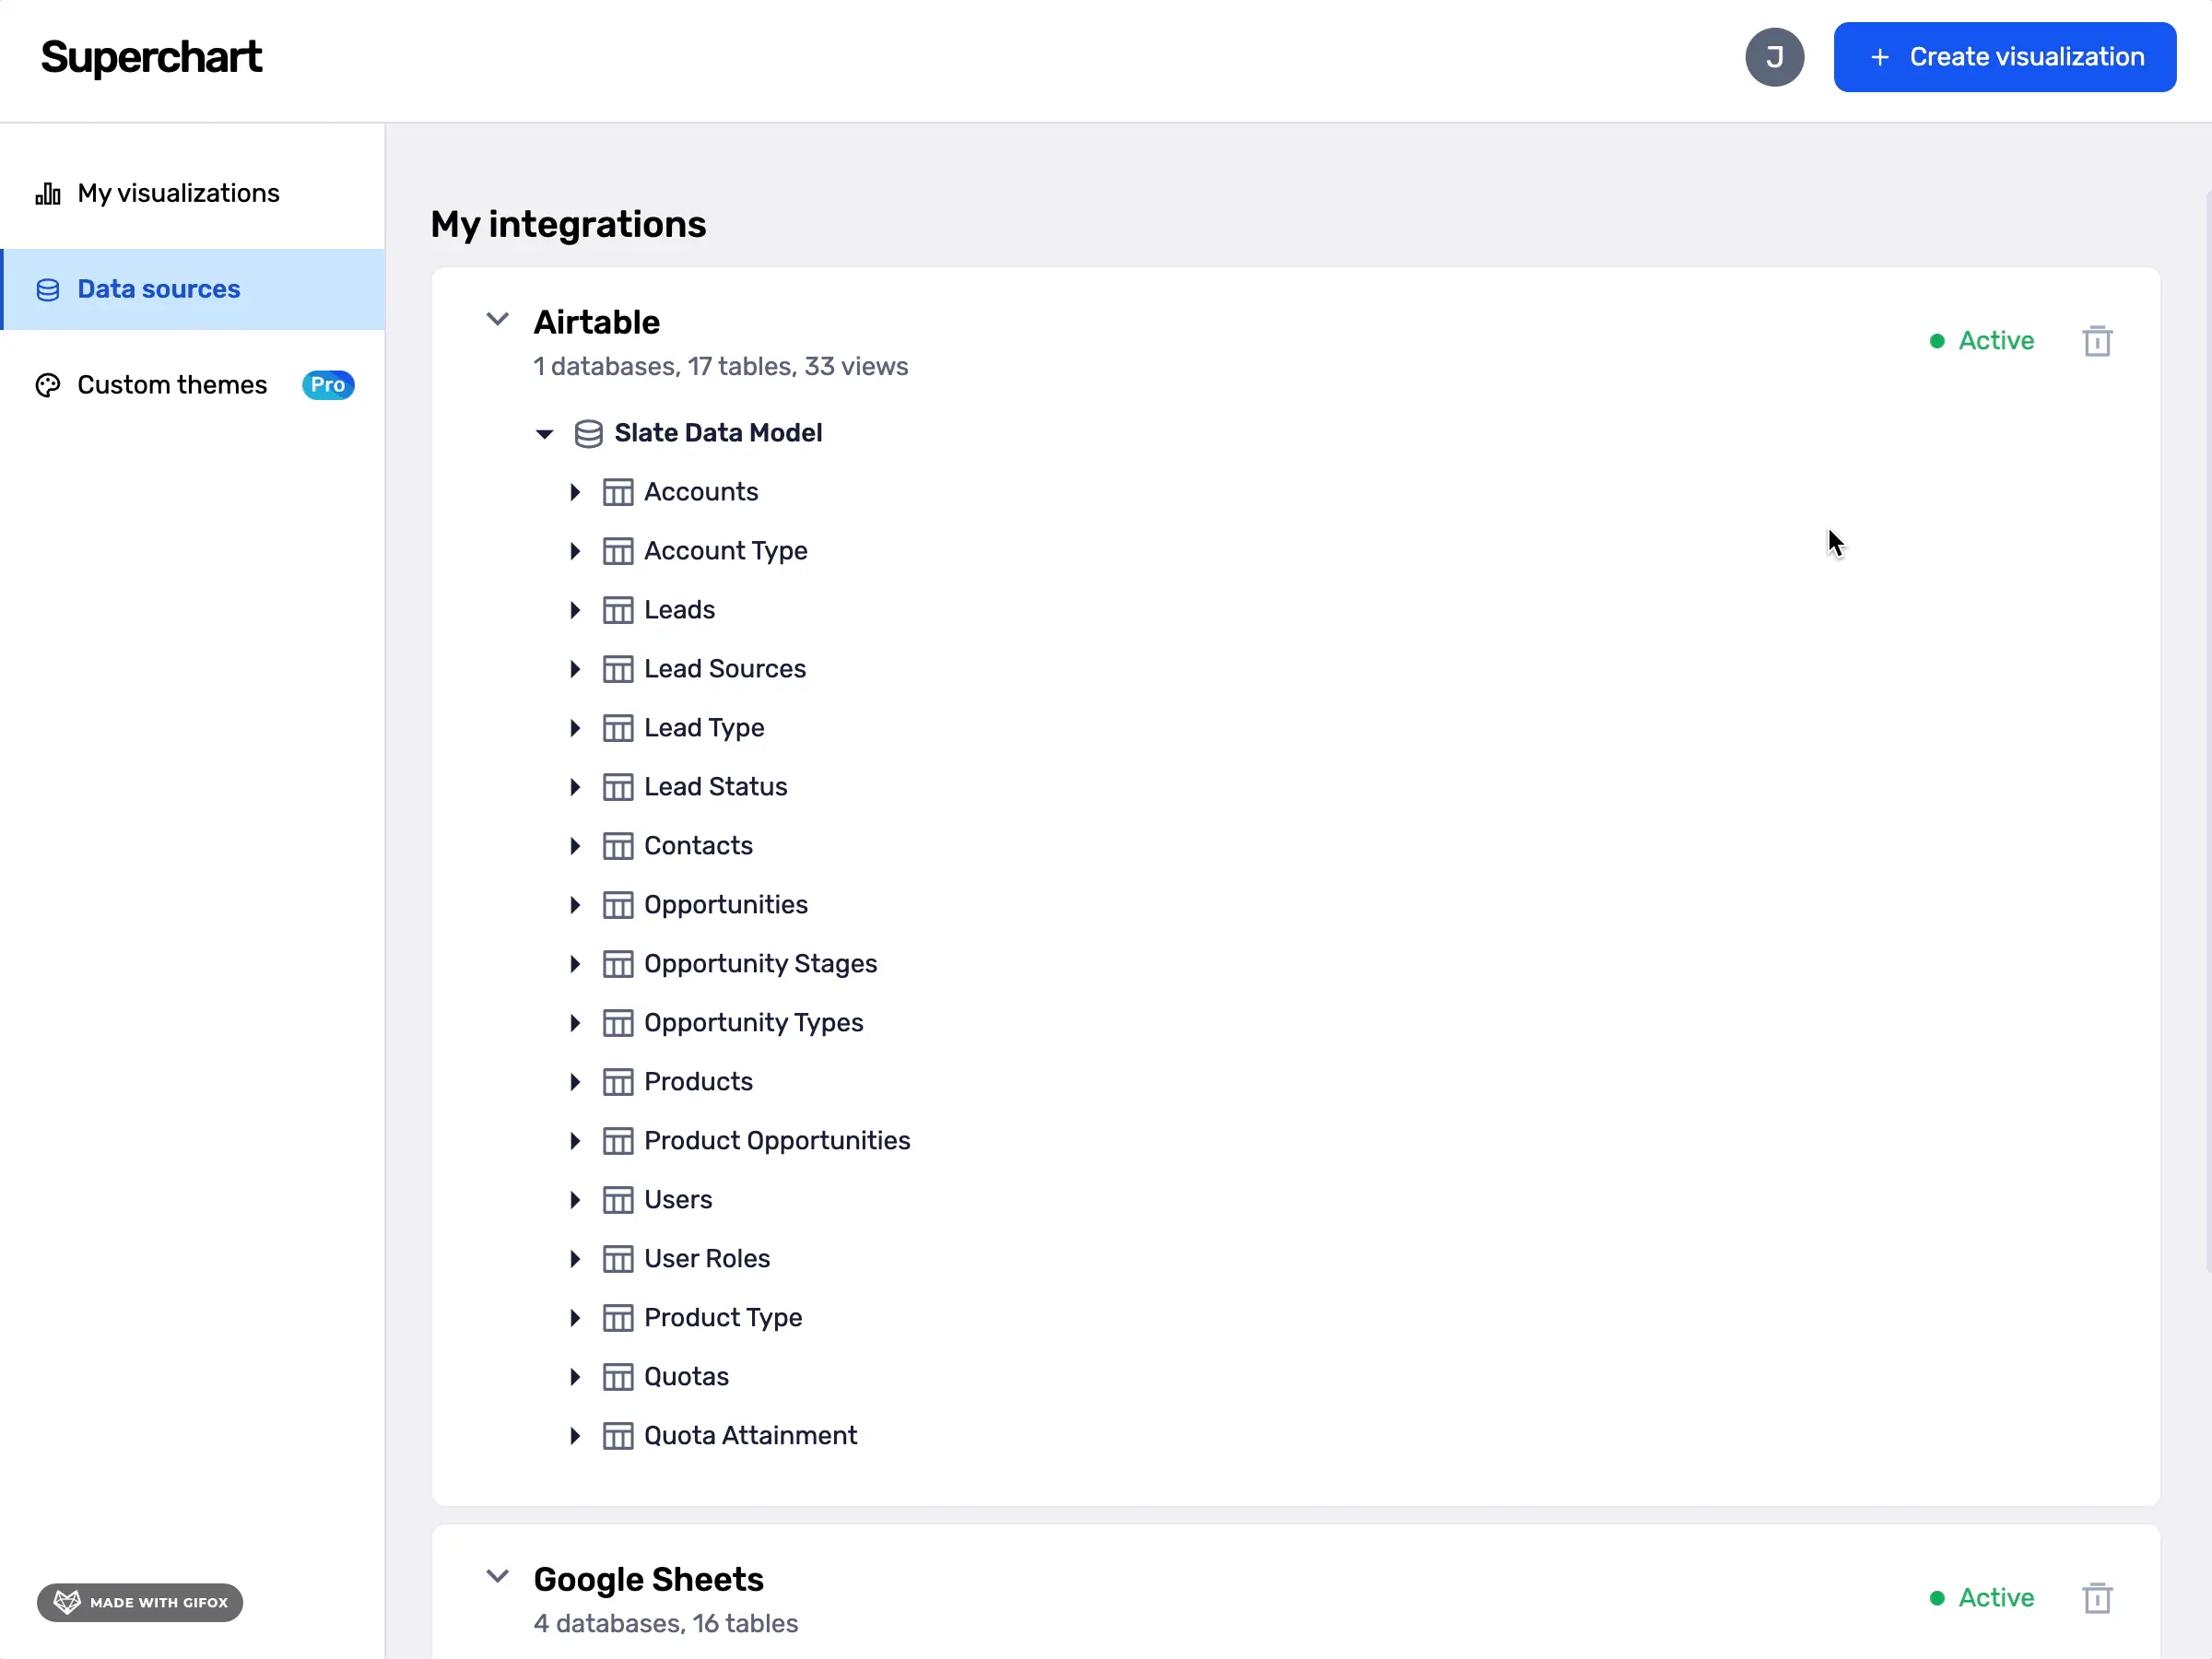Expand the User Roles table arrow
This screenshot has width=2212, height=1659.
click(575, 1259)
